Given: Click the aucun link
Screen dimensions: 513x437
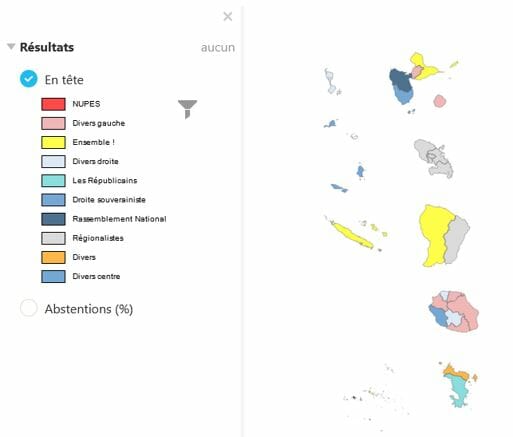Looking at the screenshot, I should (x=218, y=47).
